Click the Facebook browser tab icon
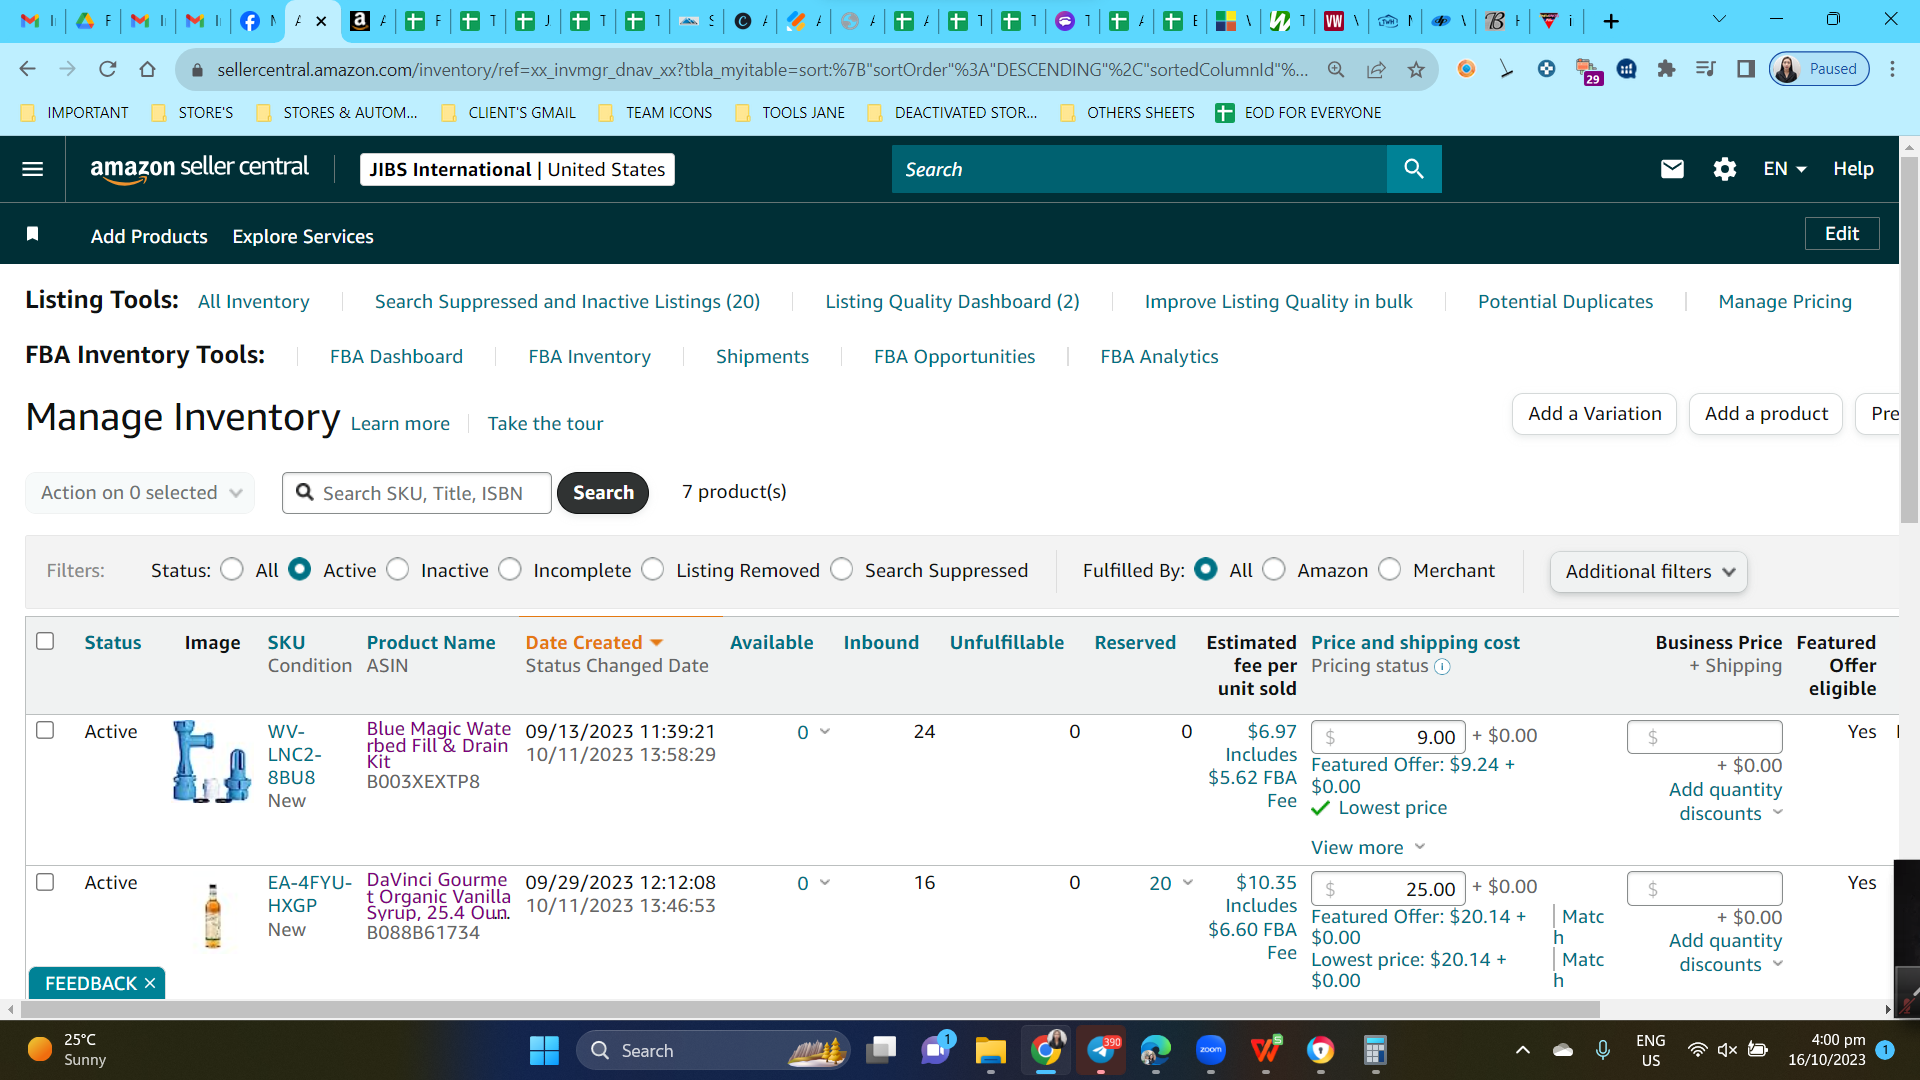The height and width of the screenshot is (1080, 1920). click(250, 21)
